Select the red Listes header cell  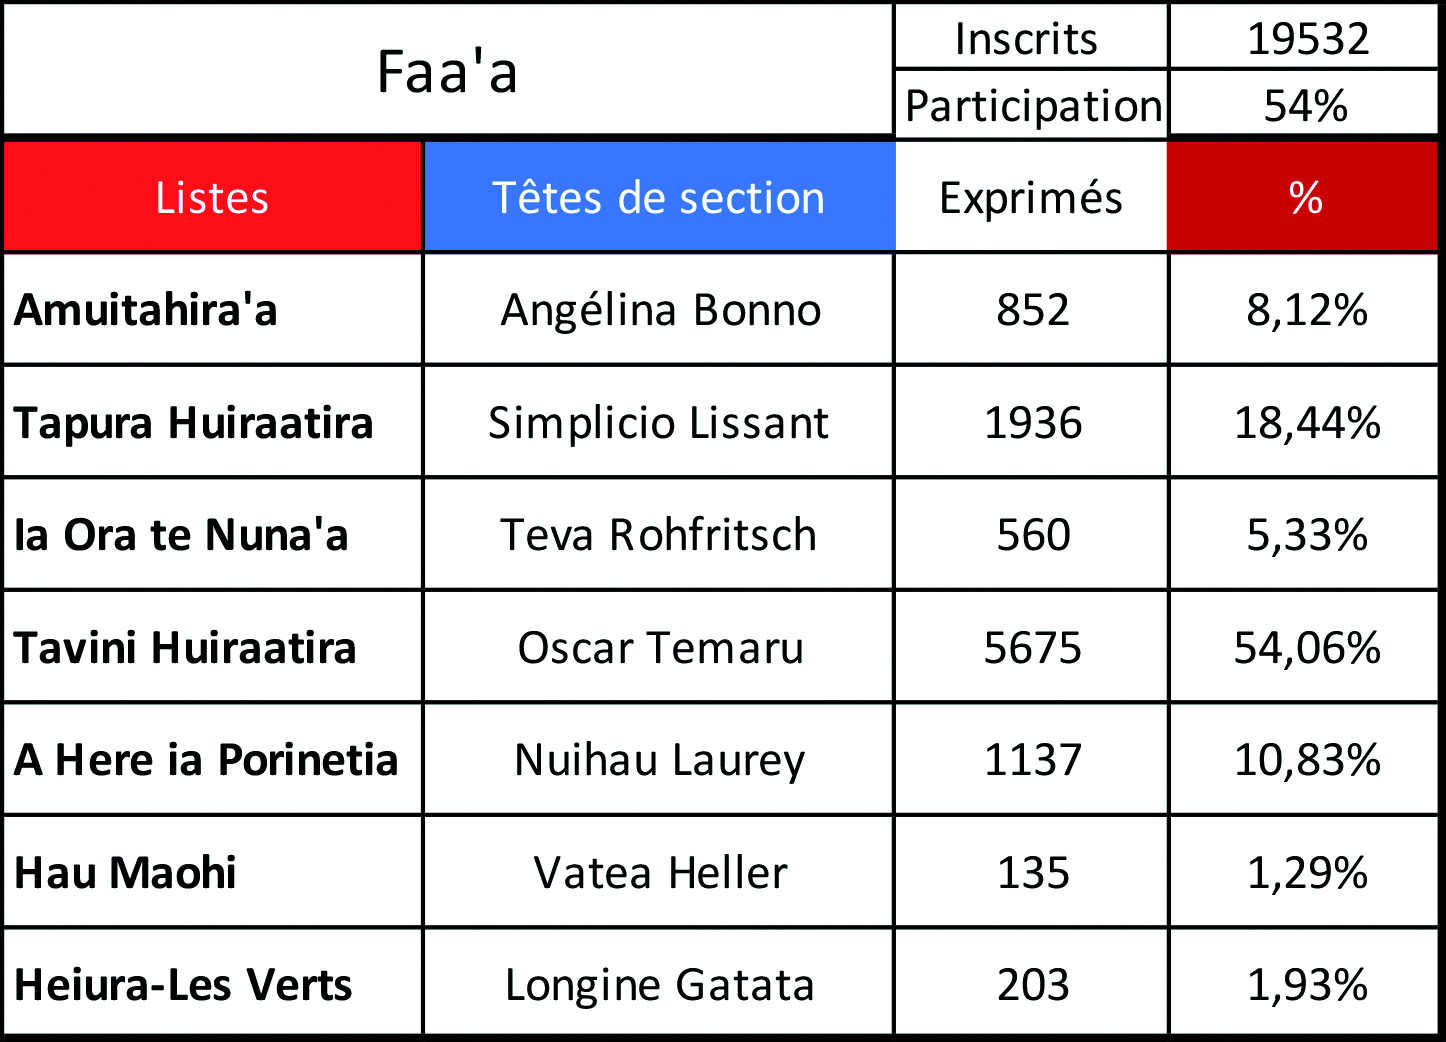coord(212,197)
